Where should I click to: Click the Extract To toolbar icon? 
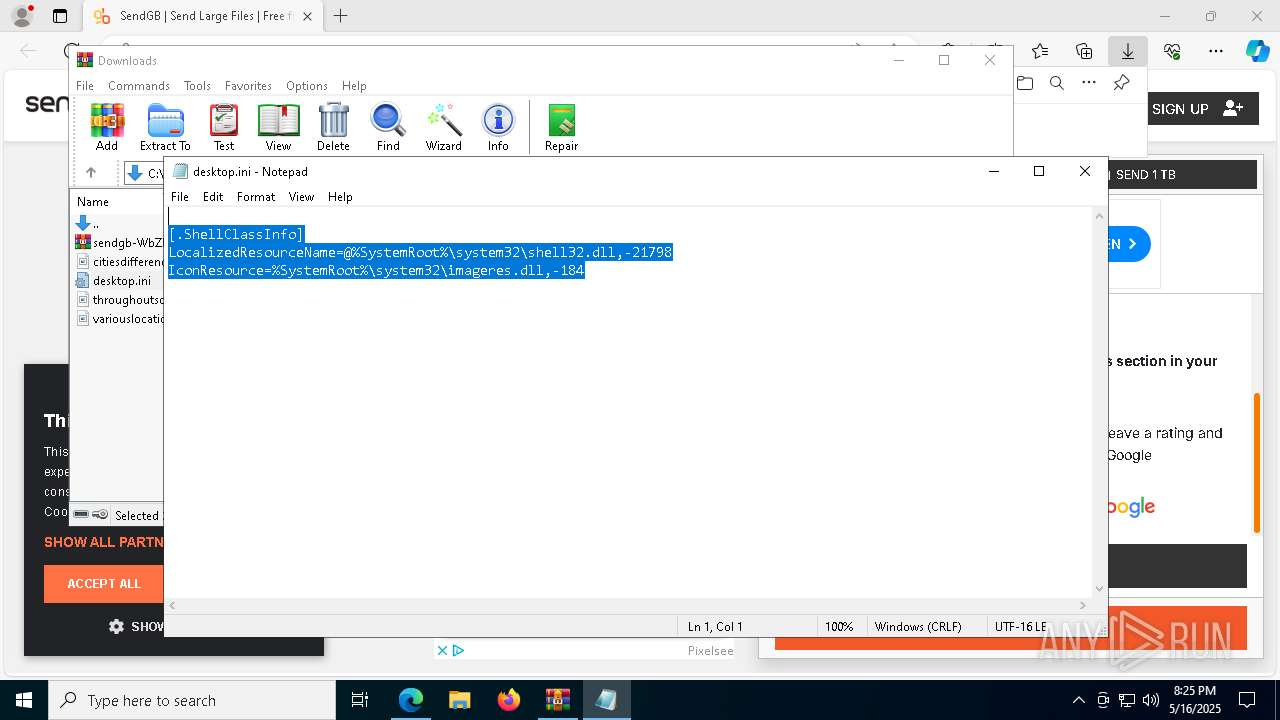coord(165,127)
